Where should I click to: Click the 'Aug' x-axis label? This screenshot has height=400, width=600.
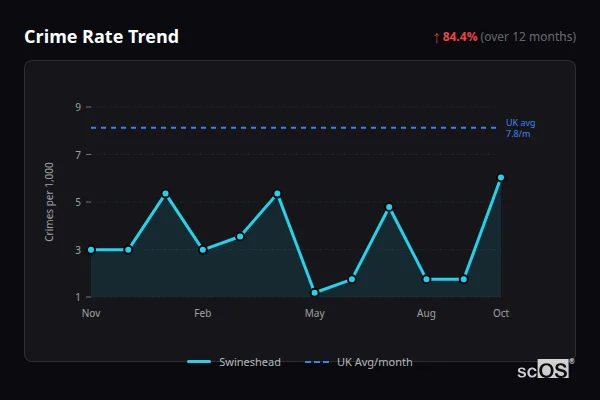tap(426, 313)
